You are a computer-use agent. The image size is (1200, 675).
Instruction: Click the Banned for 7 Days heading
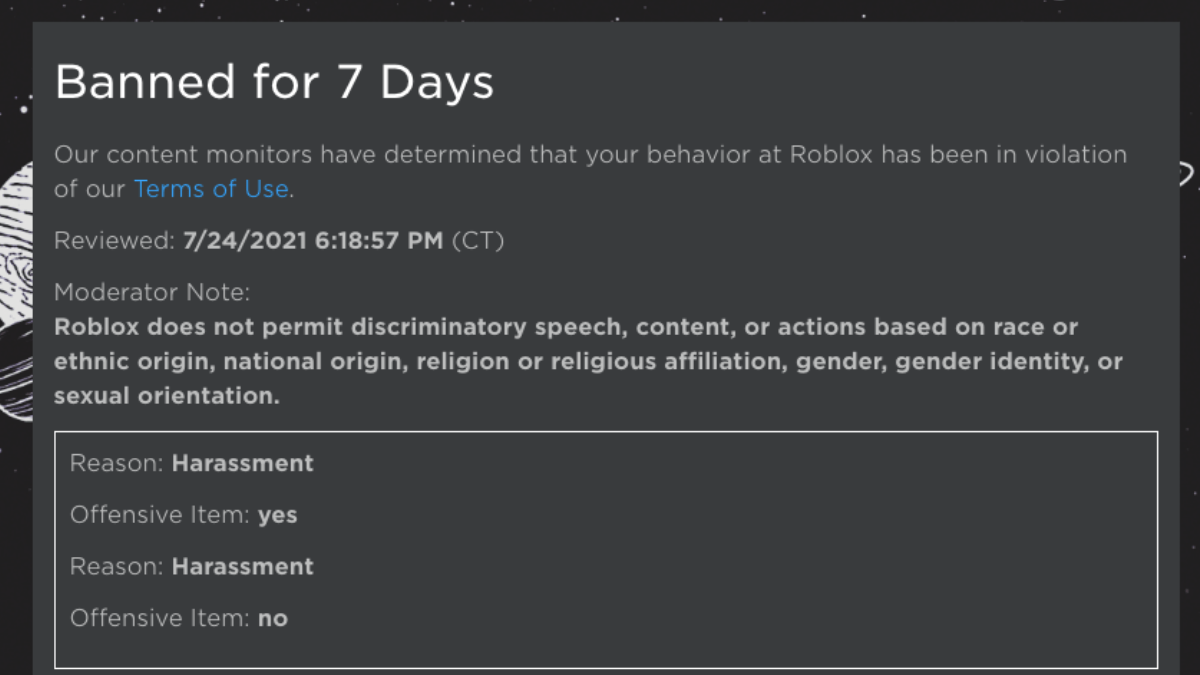point(276,82)
